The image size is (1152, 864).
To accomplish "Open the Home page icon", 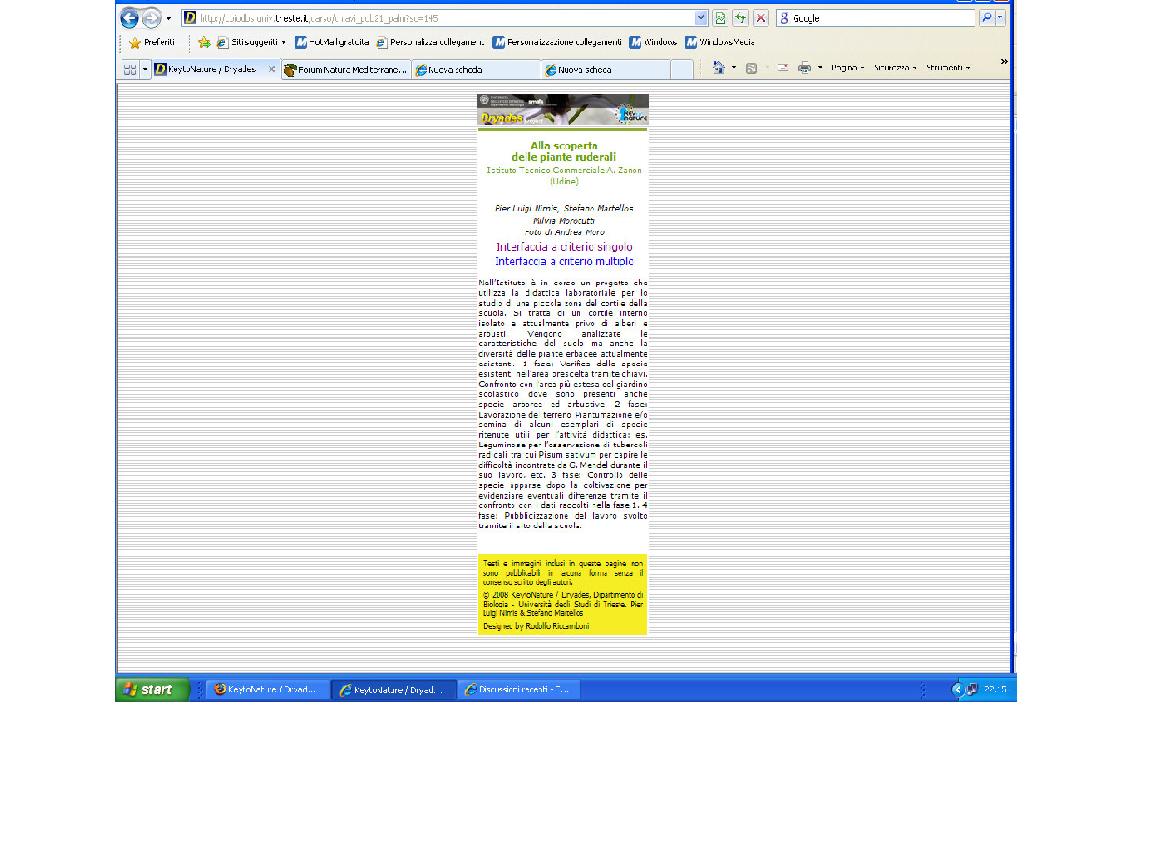I will (x=718, y=68).
